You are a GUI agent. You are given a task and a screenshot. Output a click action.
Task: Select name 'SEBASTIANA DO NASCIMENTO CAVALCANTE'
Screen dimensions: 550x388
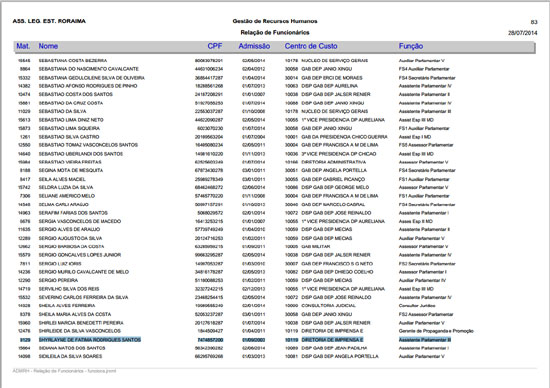click(x=89, y=69)
